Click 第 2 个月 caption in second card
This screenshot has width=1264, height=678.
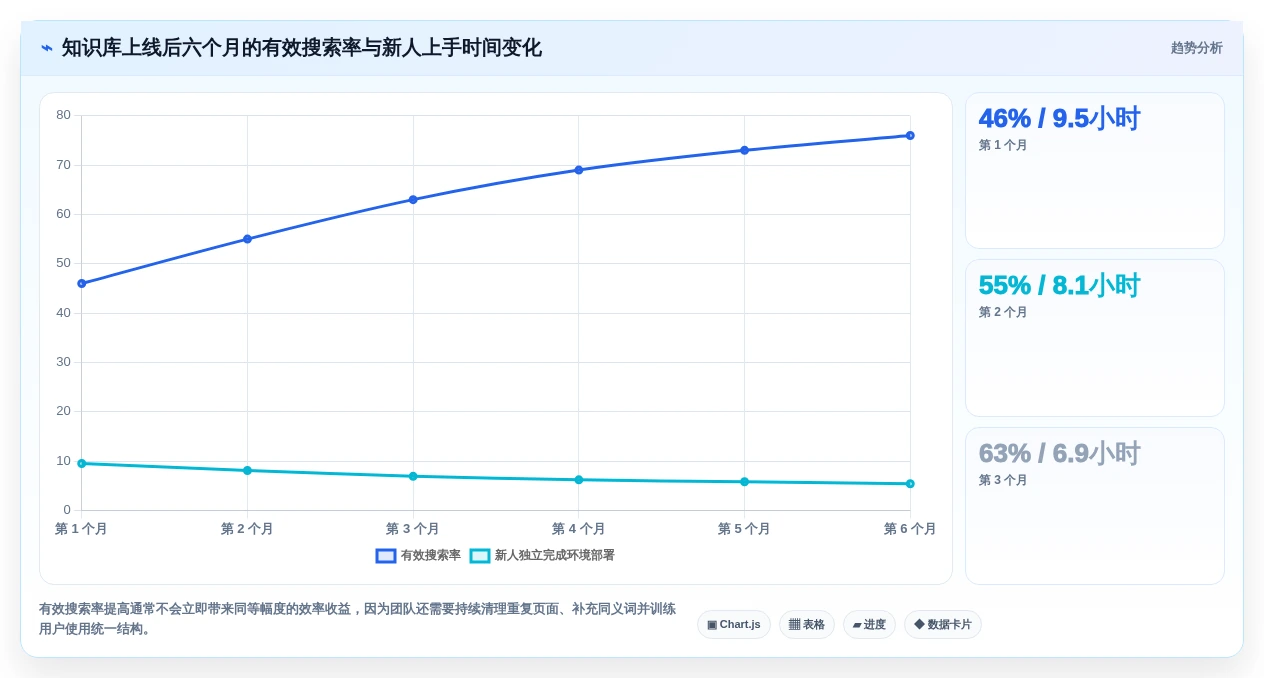click(x=1003, y=312)
